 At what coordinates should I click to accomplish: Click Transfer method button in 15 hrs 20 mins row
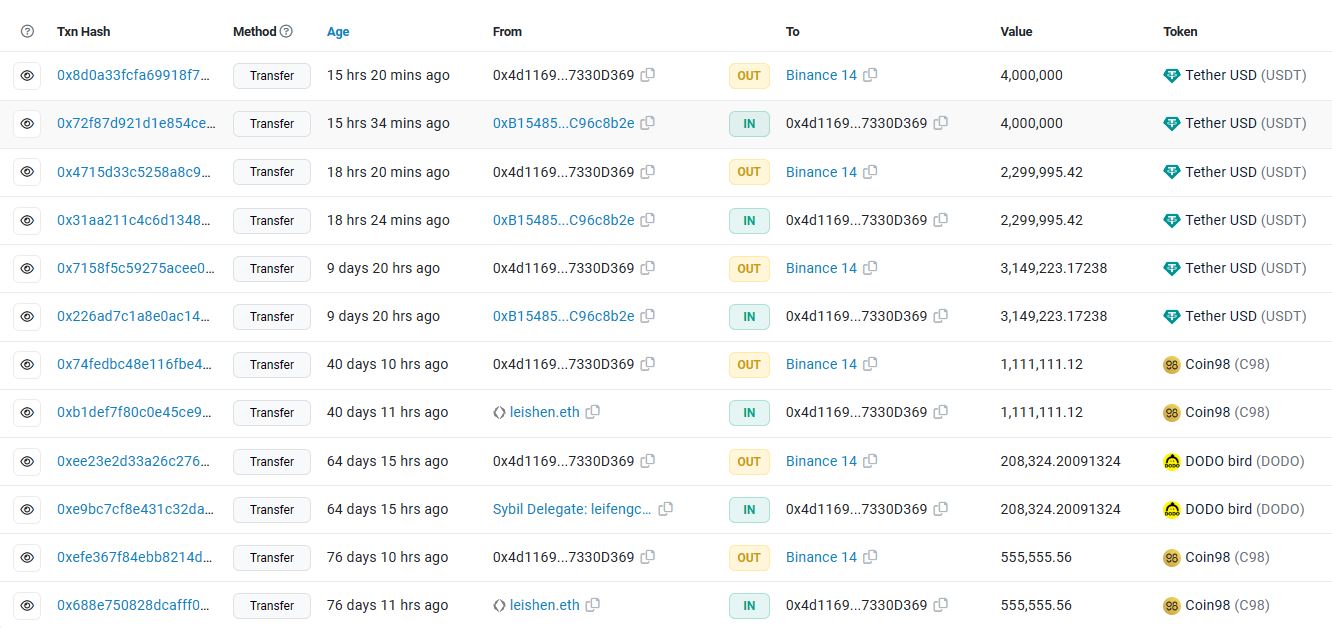[272, 75]
